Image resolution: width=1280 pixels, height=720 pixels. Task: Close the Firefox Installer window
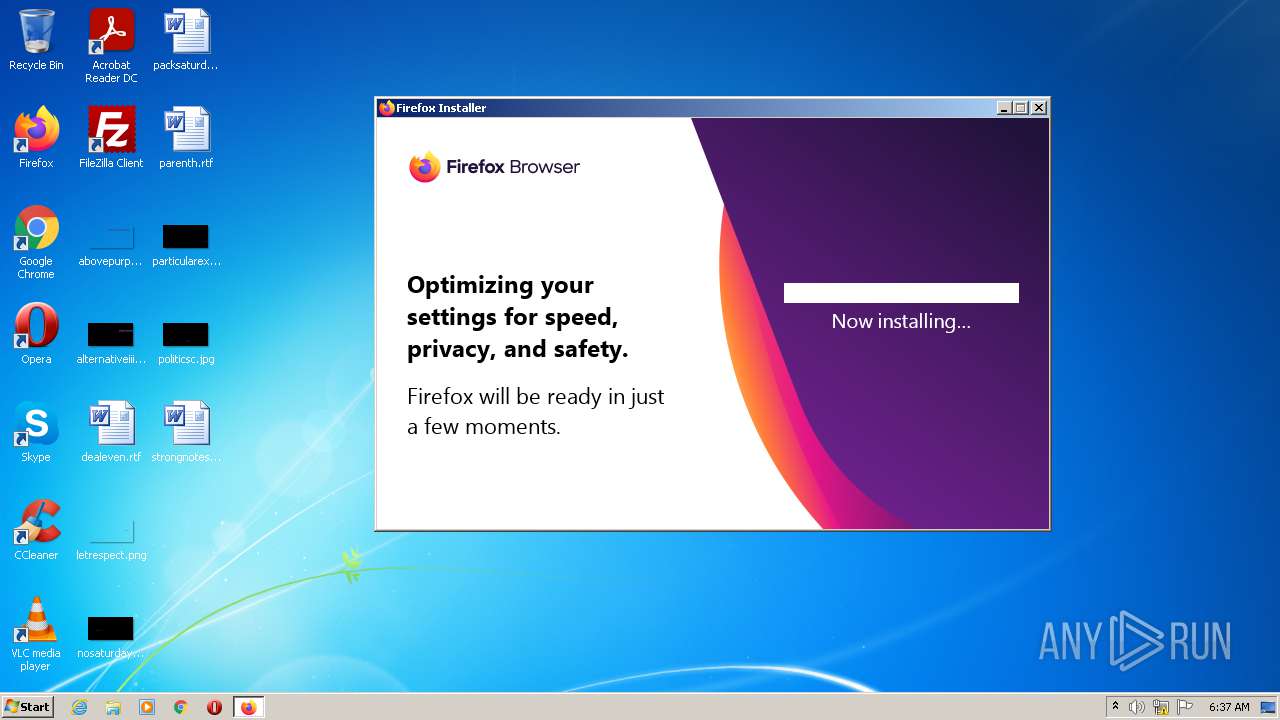pos(1039,108)
